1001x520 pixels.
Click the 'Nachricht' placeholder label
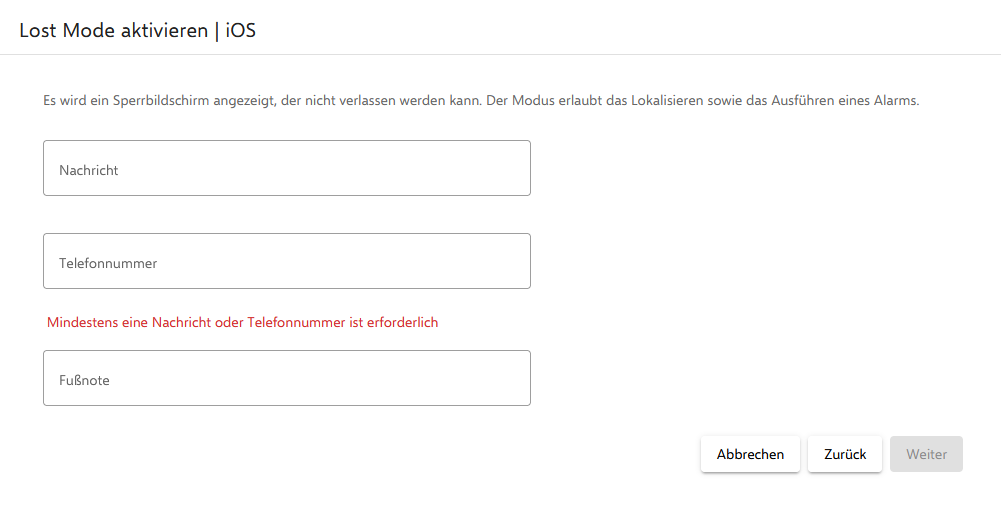(89, 170)
